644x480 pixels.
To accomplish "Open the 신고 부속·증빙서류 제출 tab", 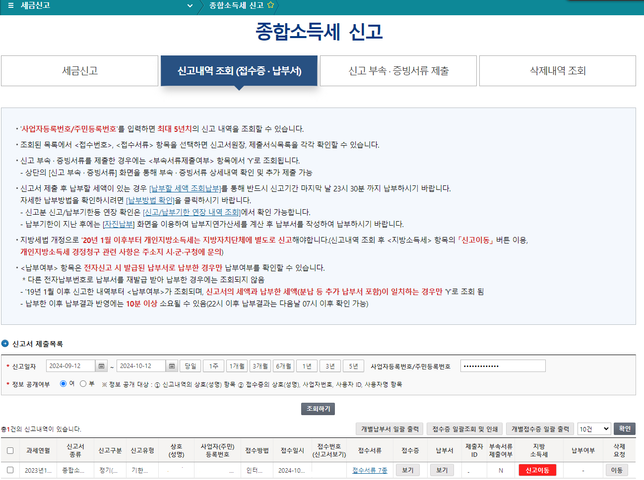I will (x=398, y=72).
